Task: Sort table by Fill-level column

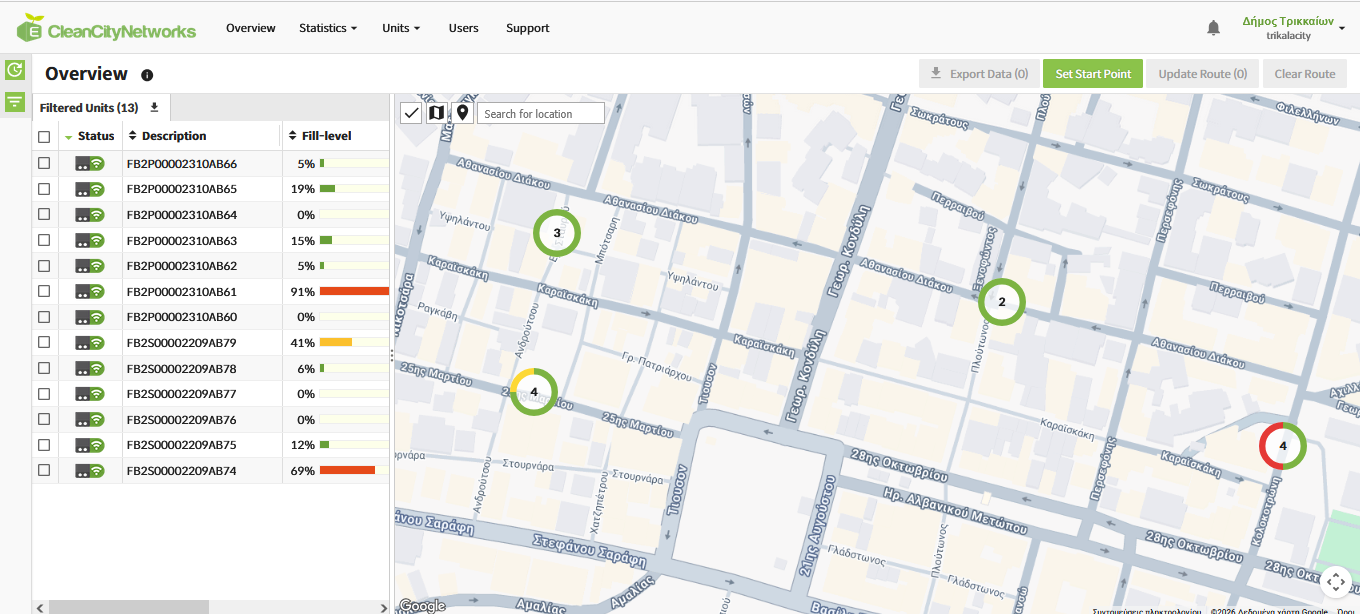Action: (x=326, y=136)
